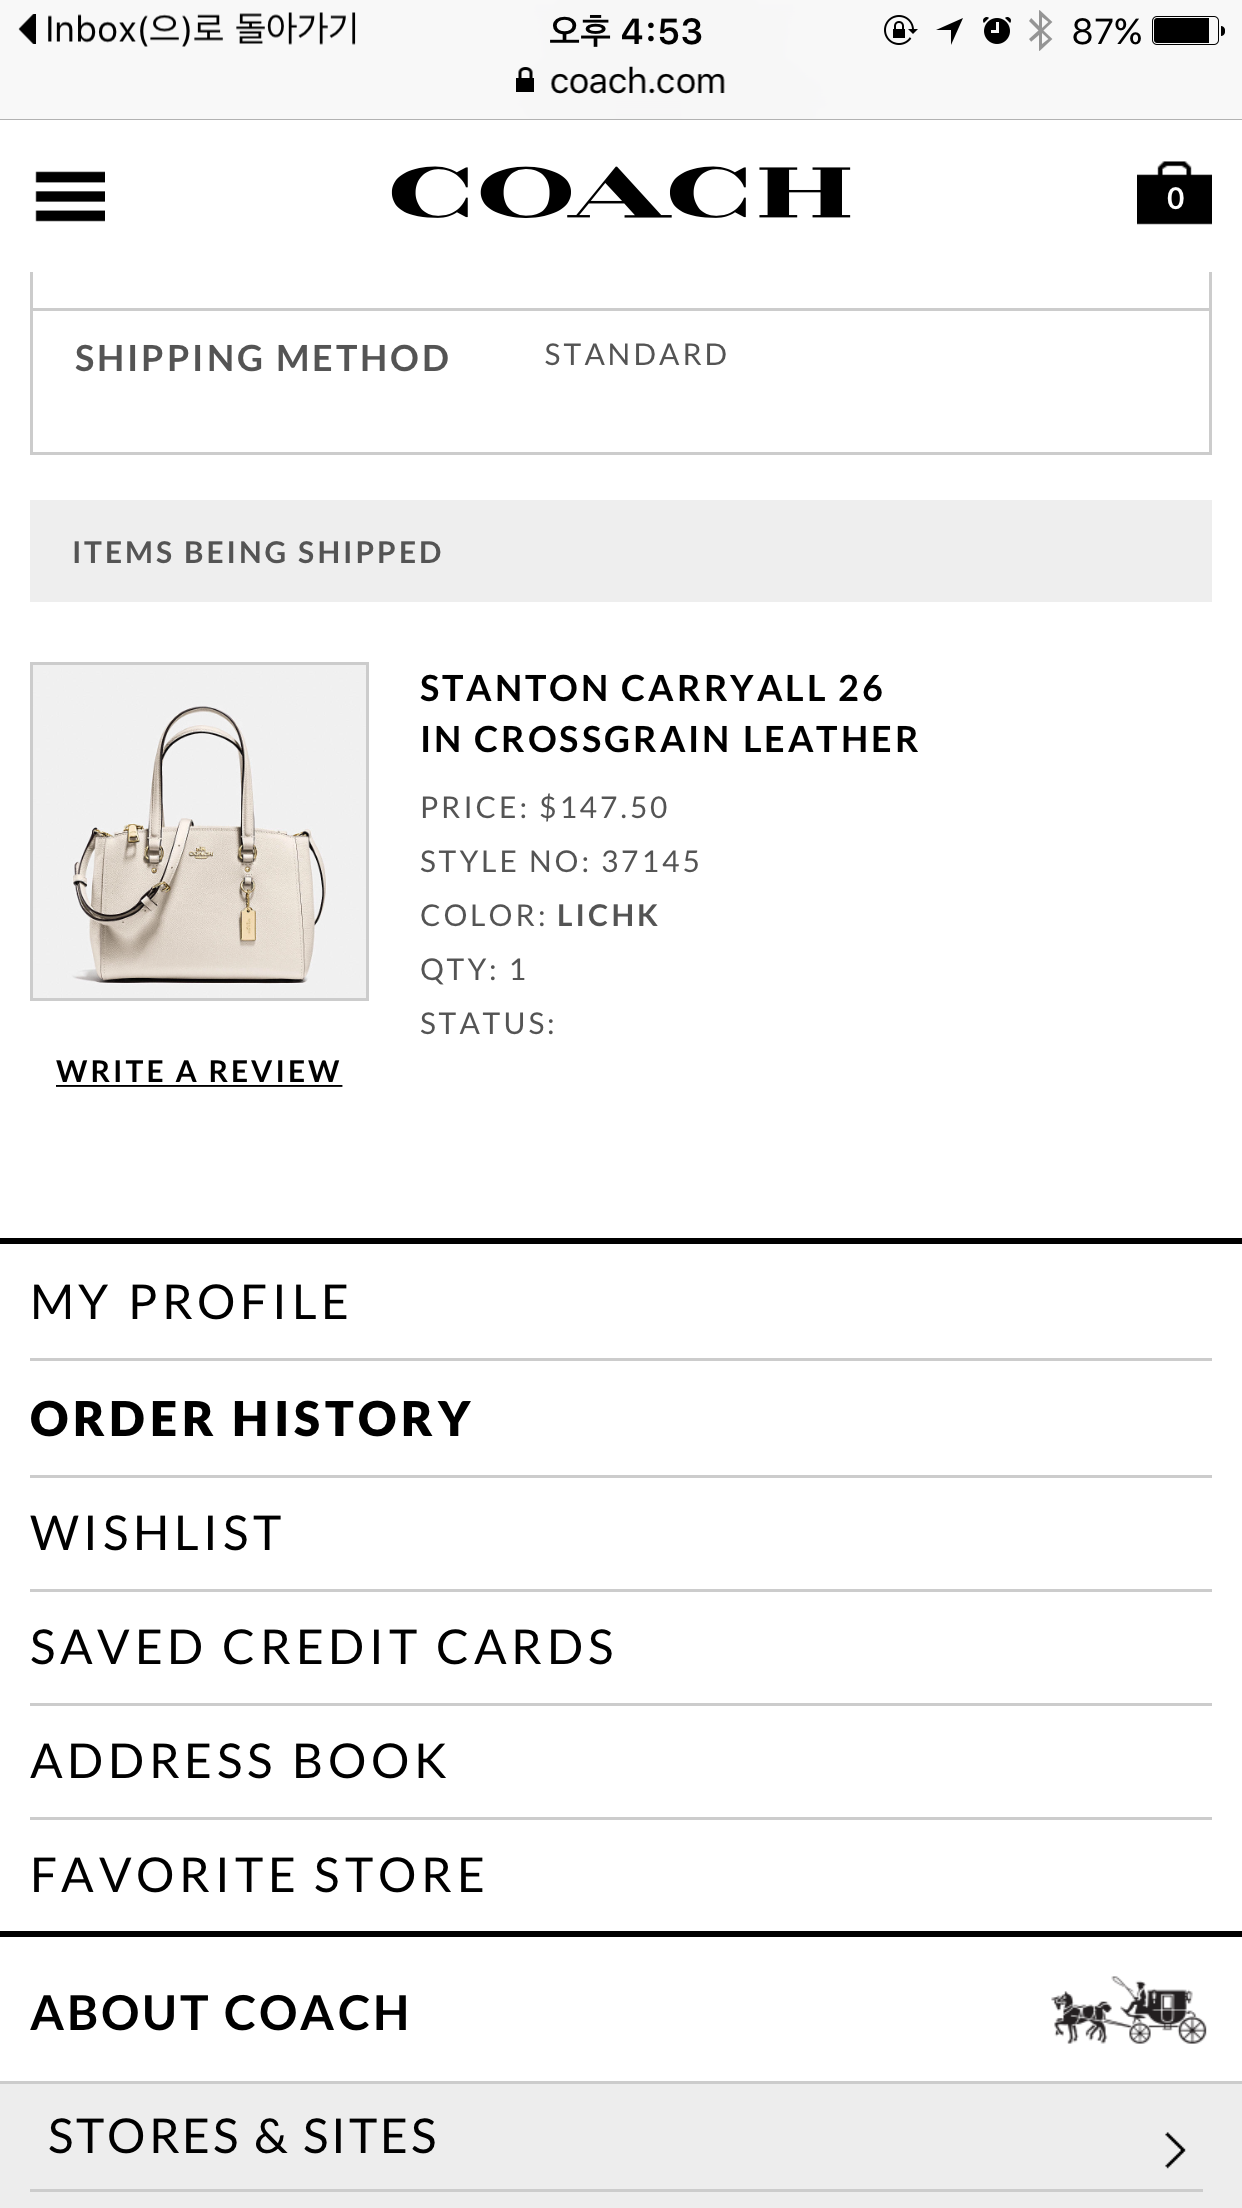
Task: Tap the battery status icon
Action: (x=1187, y=32)
